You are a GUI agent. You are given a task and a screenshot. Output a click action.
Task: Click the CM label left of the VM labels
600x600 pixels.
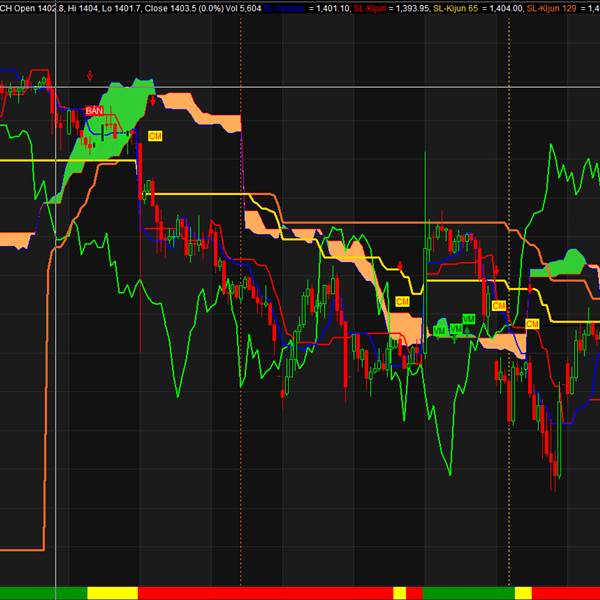(x=402, y=302)
